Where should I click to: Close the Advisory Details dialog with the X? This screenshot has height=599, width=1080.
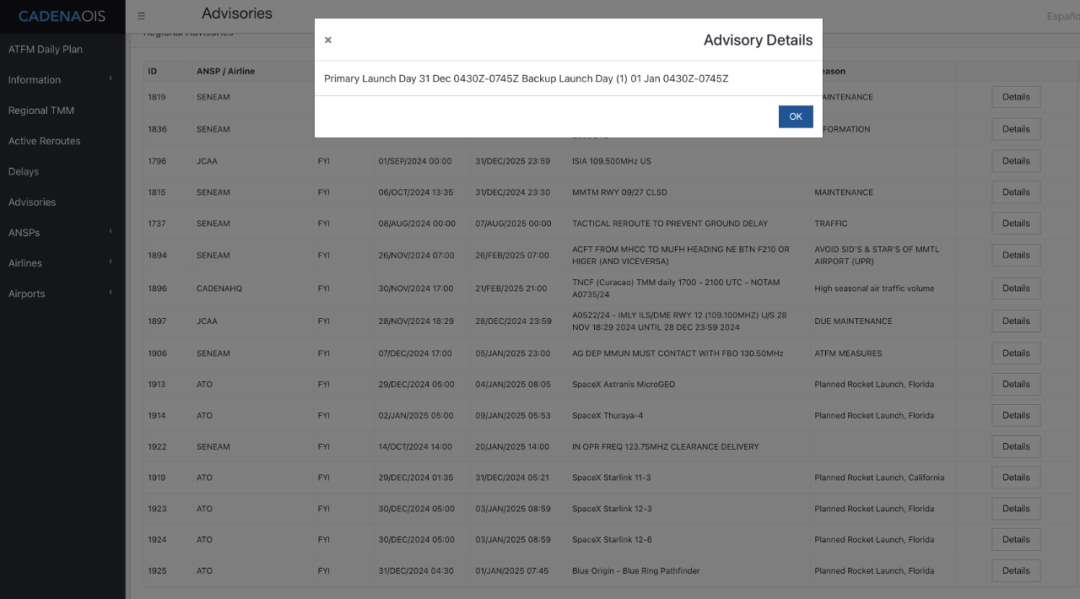click(328, 40)
